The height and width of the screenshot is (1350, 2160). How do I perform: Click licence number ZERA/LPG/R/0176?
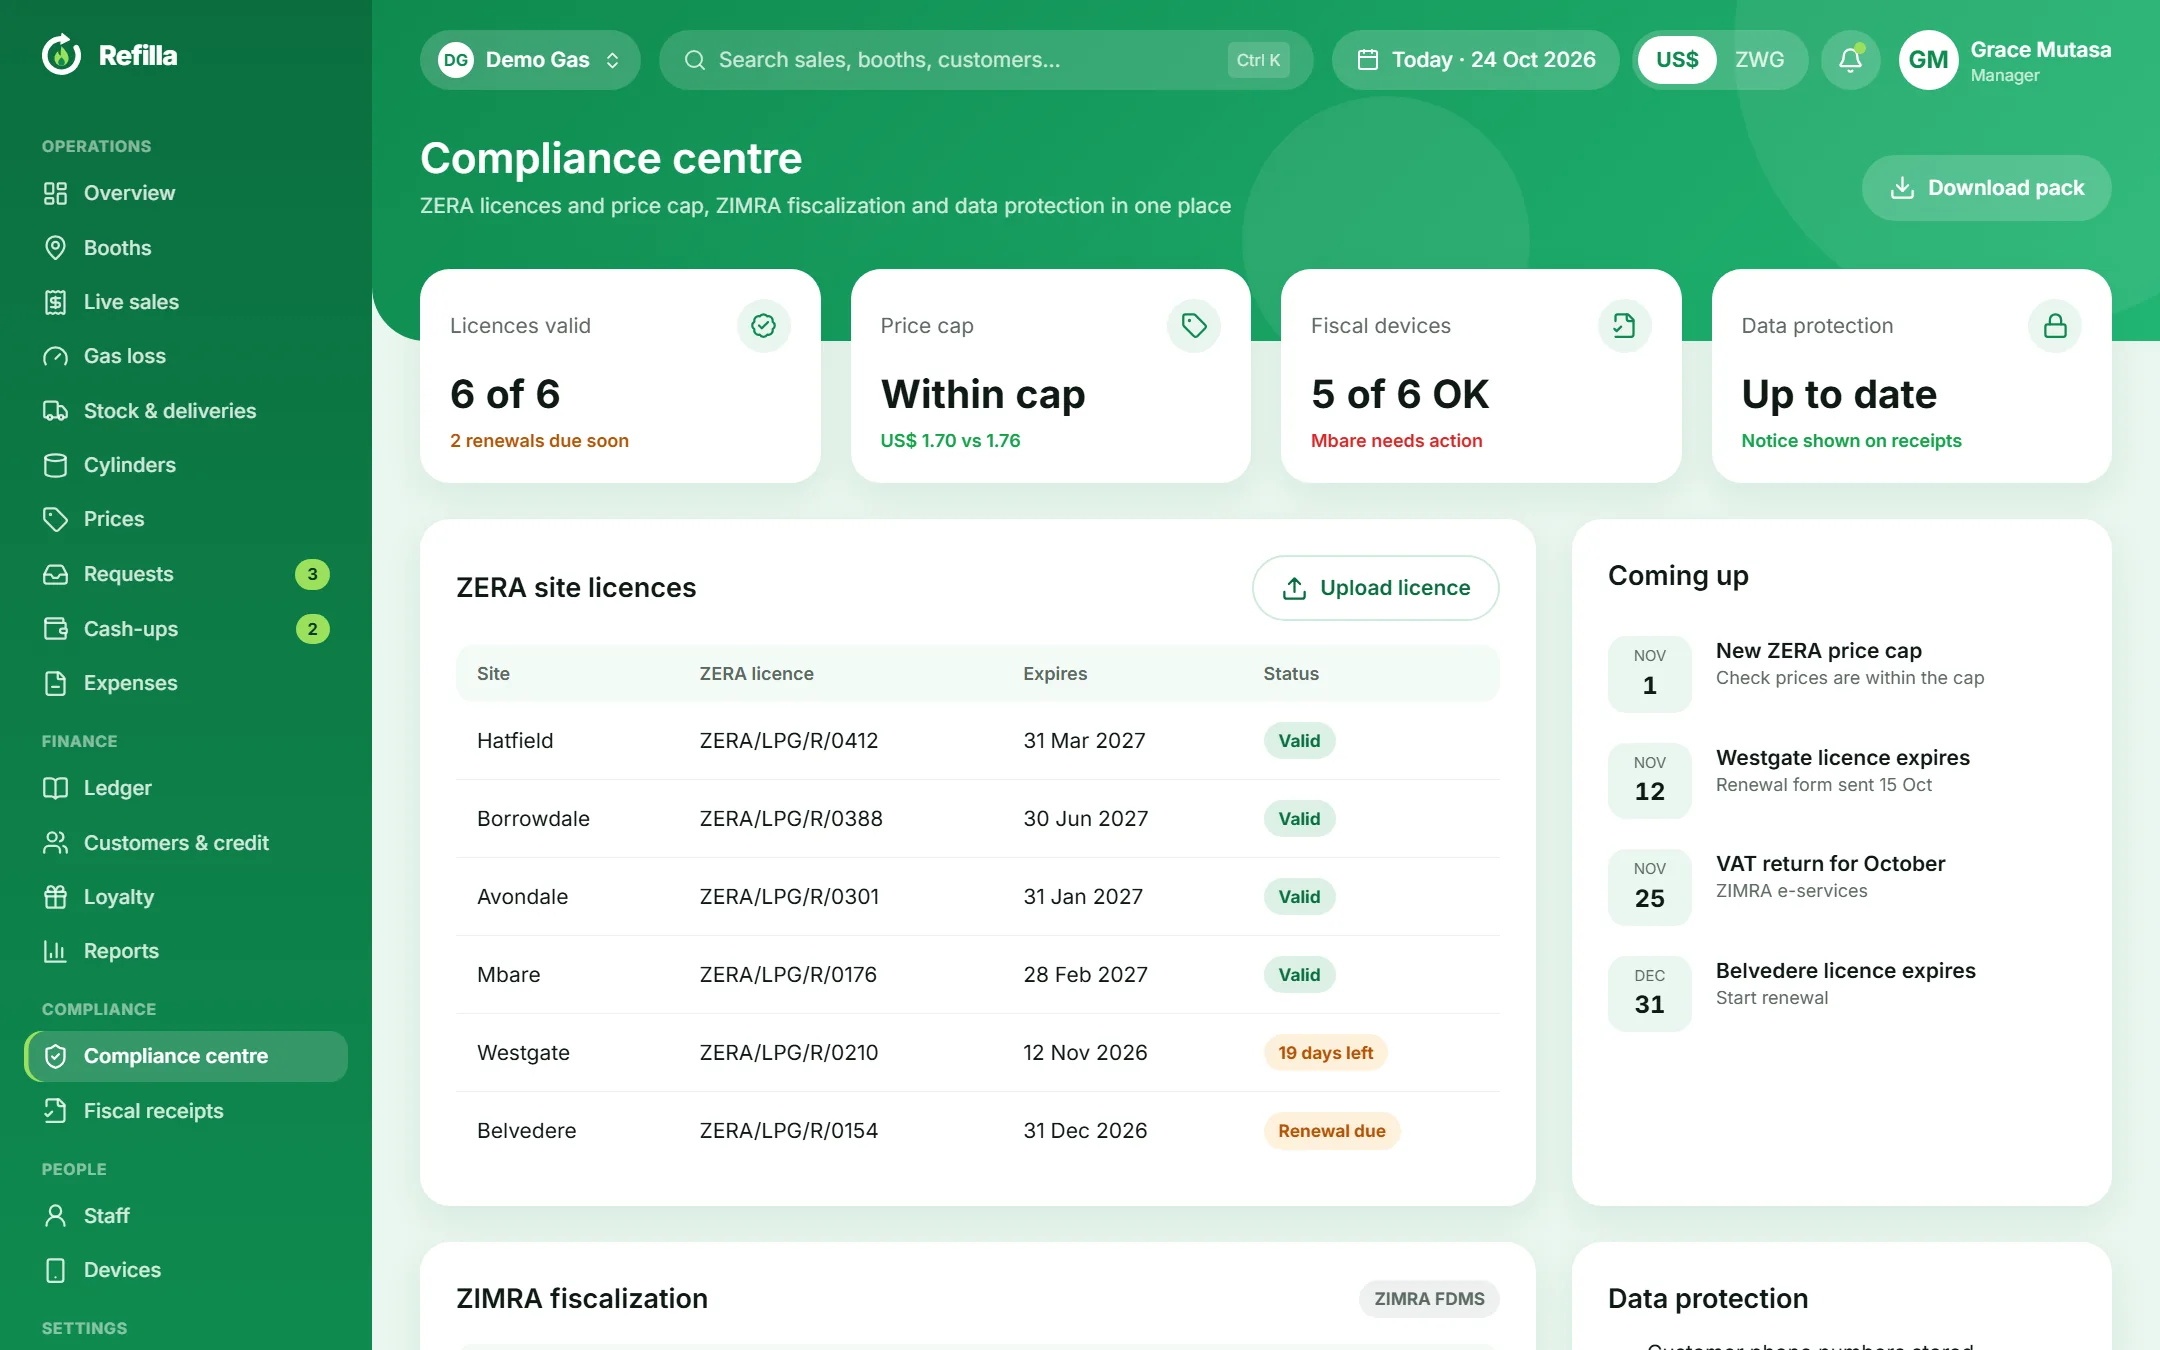(x=788, y=975)
